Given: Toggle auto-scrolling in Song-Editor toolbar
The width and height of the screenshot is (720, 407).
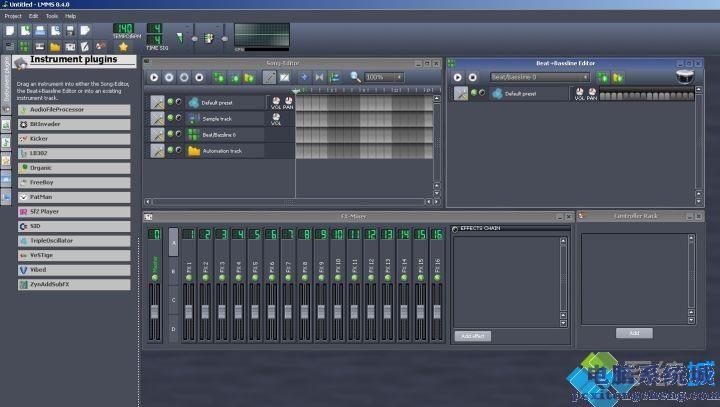Looking at the screenshot, I should pos(304,77).
